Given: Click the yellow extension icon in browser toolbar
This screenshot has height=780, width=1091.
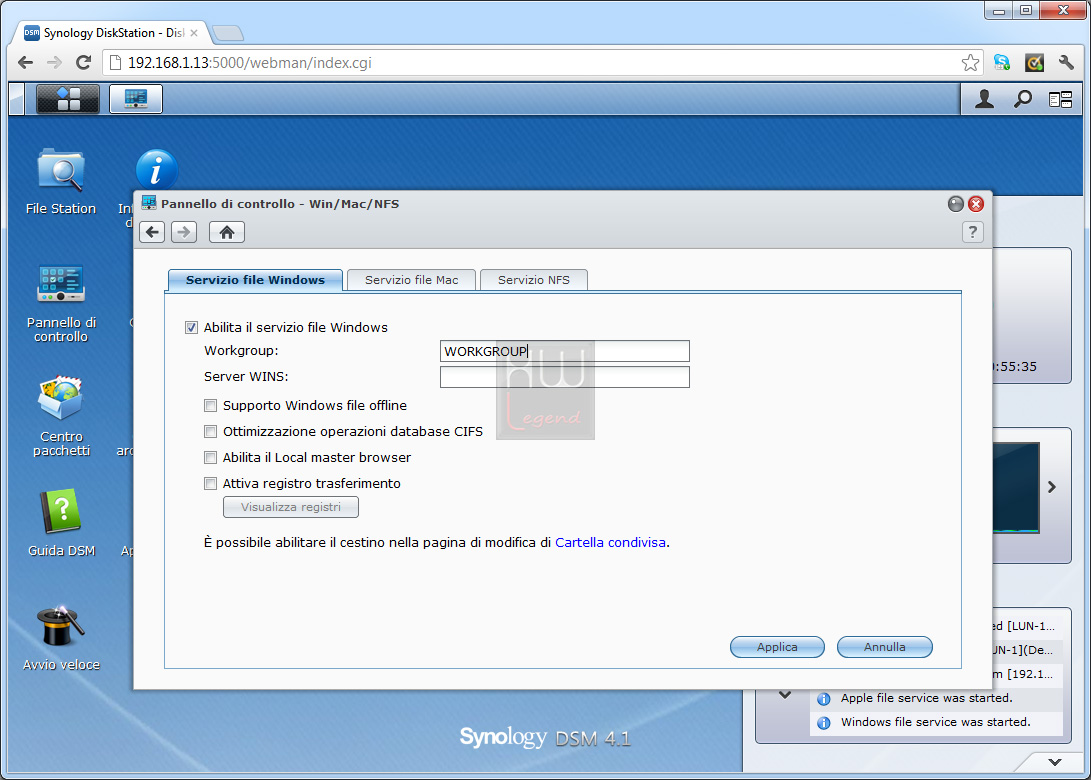Looking at the screenshot, I should click(x=1034, y=63).
